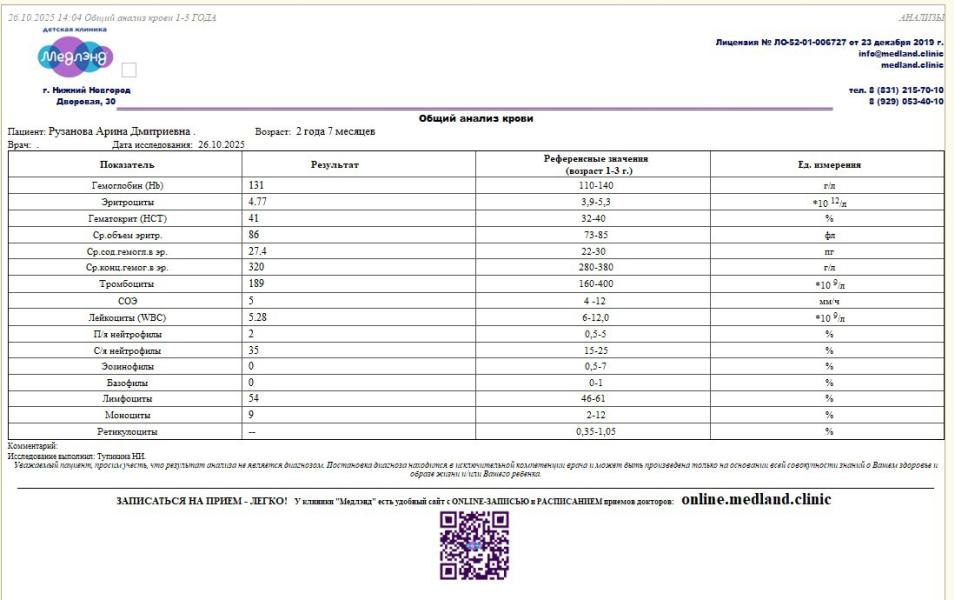Select the Гемоглобин (Hb) result value 131
The height and width of the screenshot is (600, 954).
(257, 186)
